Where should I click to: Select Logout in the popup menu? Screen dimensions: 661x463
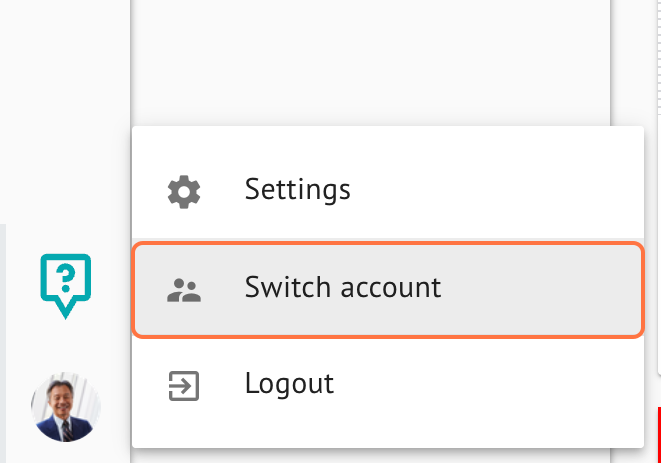(x=388, y=385)
